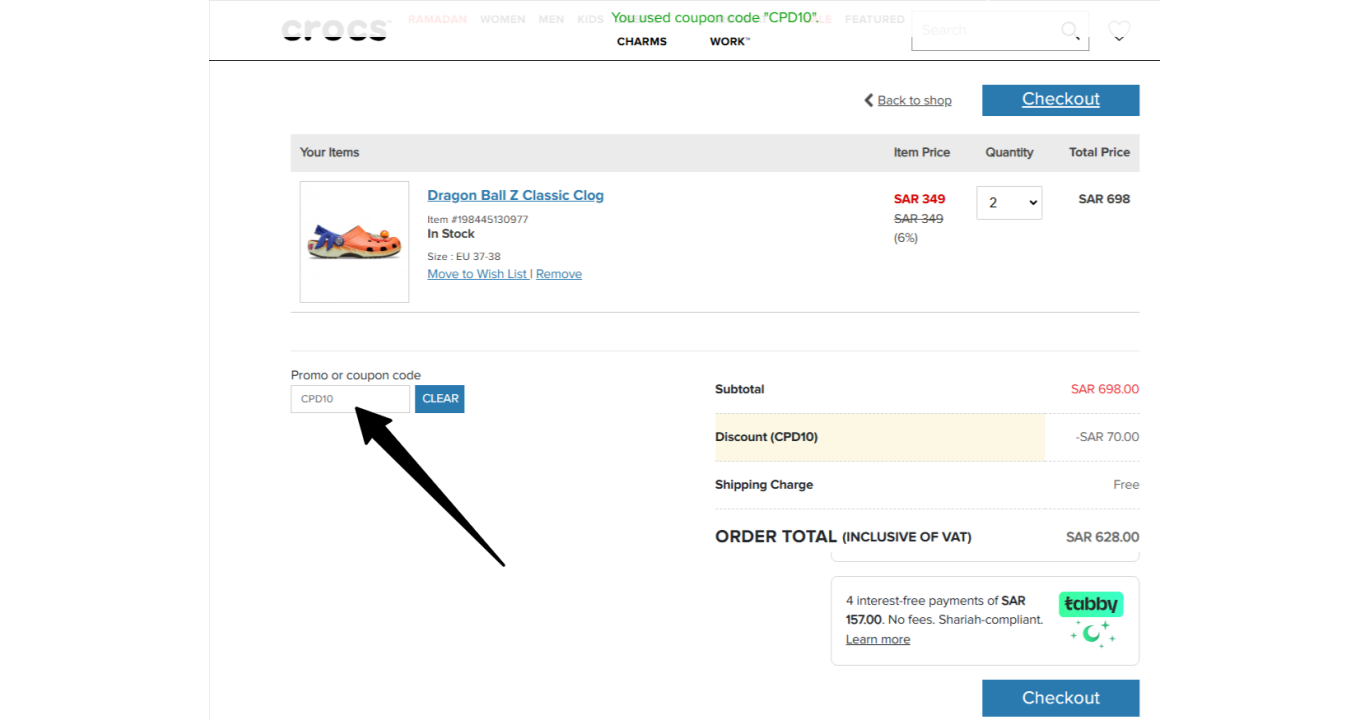
Task: Click the ORDER TOTAL amount SAR 628.00
Action: (x=1102, y=537)
